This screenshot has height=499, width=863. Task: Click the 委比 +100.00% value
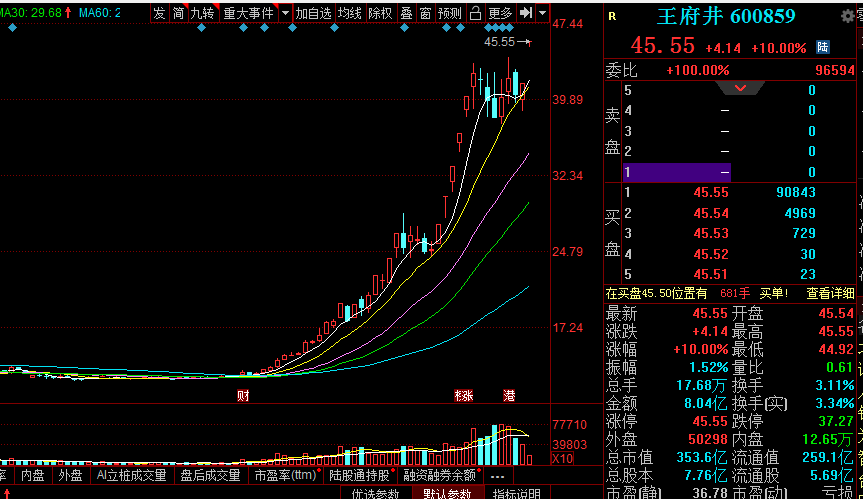pyautogui.click(x=697, y=70)
